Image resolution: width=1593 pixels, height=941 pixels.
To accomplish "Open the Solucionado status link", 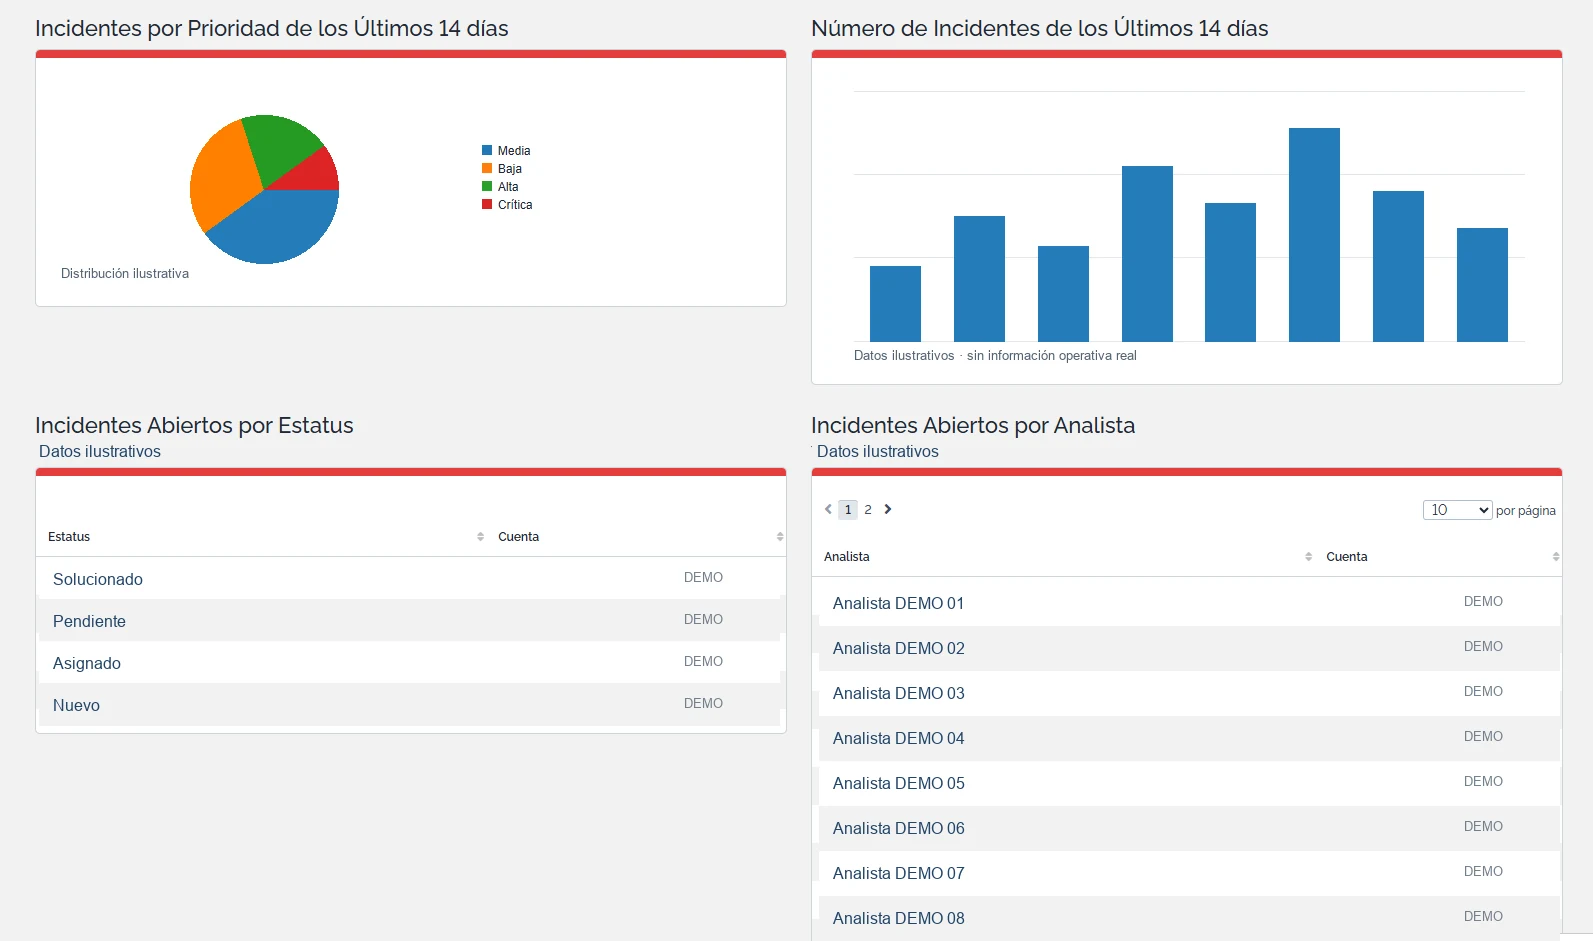I will 98,579.
